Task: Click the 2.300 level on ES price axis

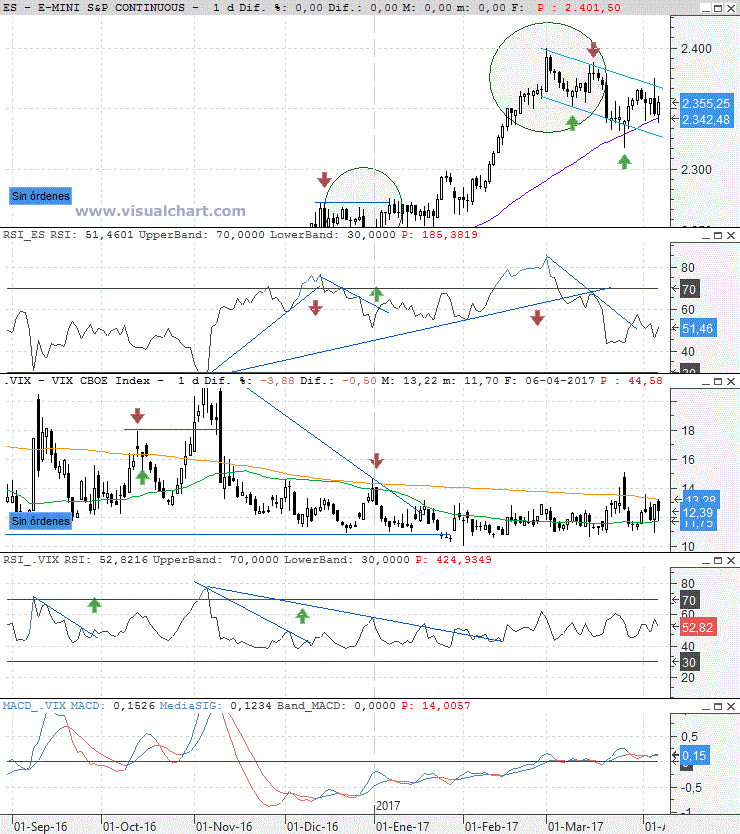Action: 696,170
